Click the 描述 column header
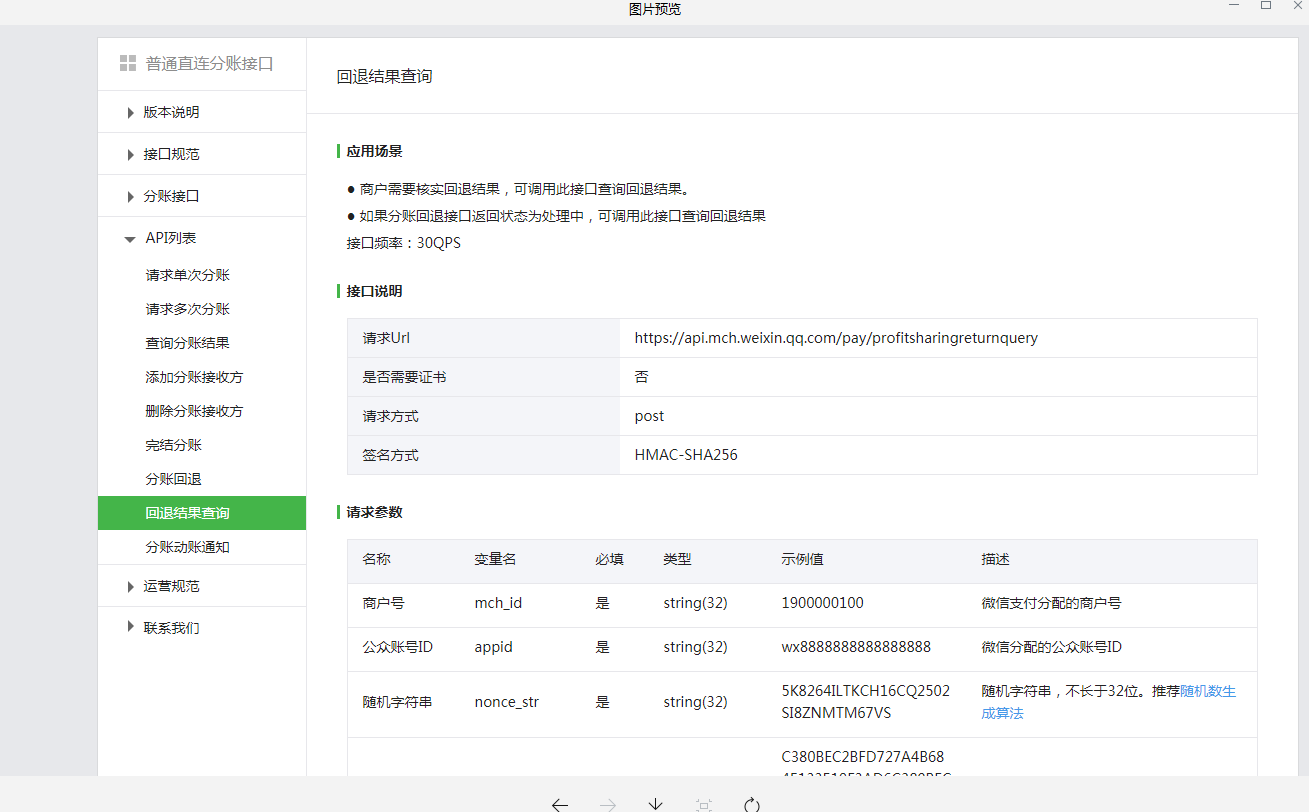This screenshot has width=1309, height=812. [995, 560]
